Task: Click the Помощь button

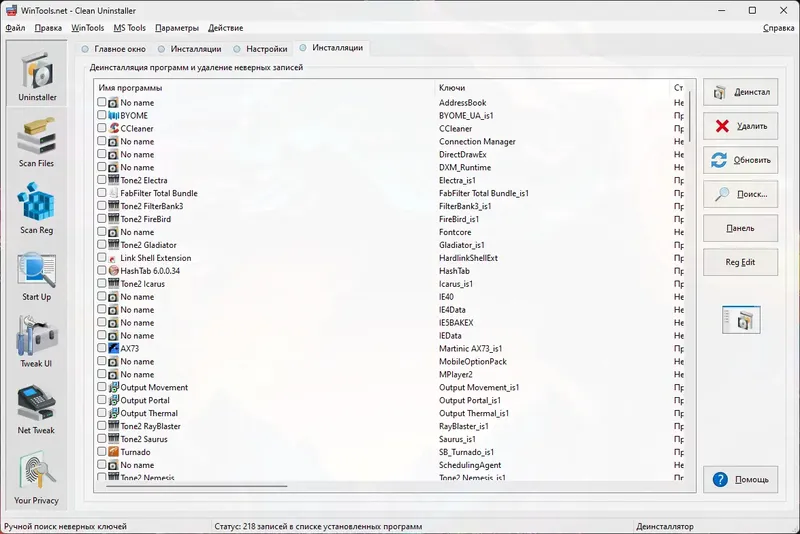Action: 741,479
